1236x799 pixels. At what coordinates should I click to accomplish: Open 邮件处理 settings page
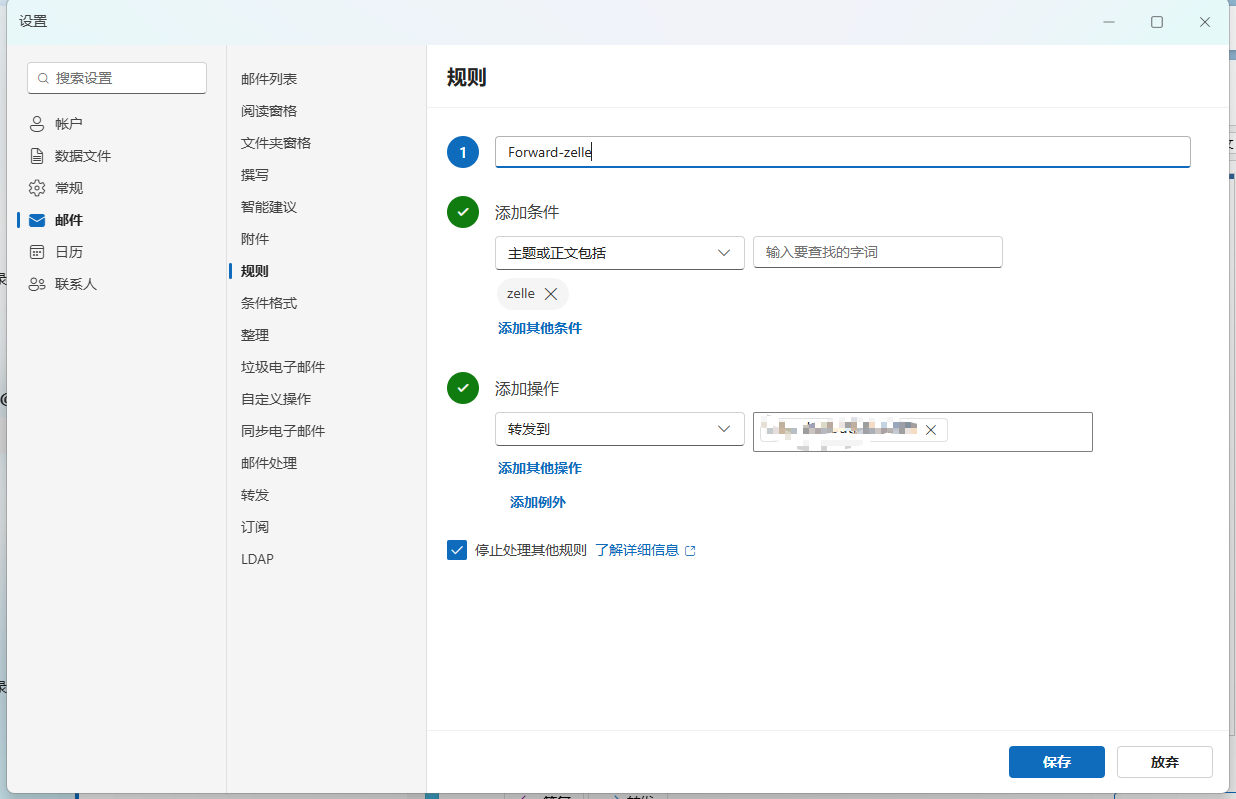click(x=269, y=463)
